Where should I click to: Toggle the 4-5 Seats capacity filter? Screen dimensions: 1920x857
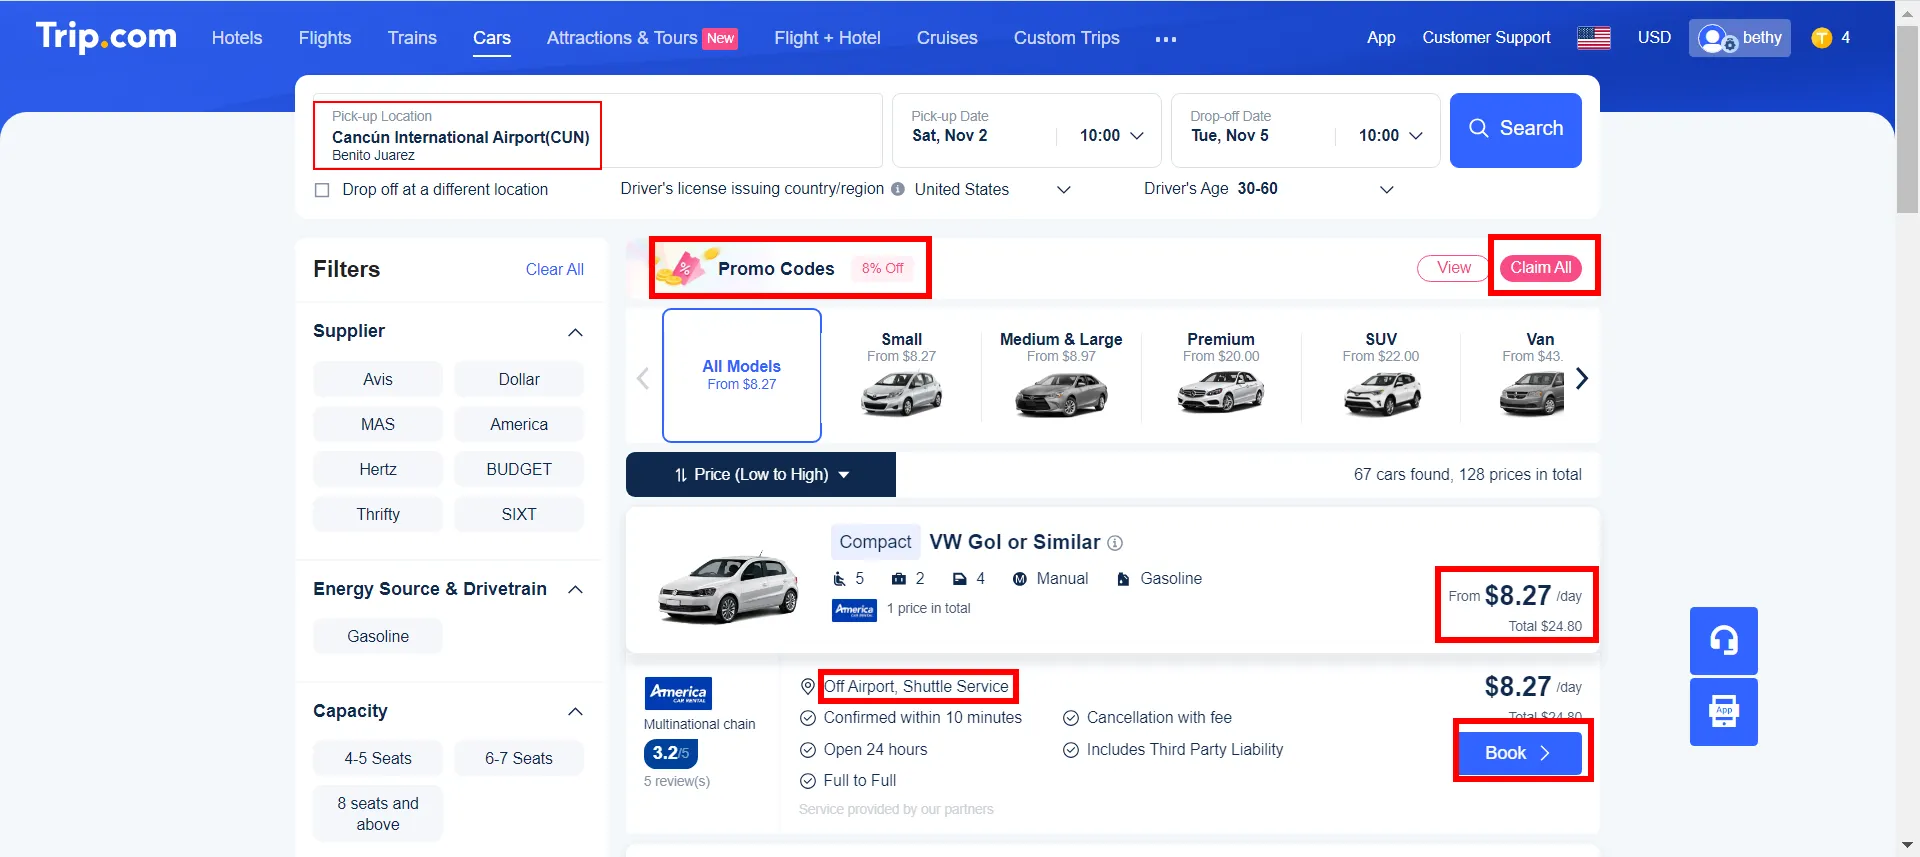(377, 758)
